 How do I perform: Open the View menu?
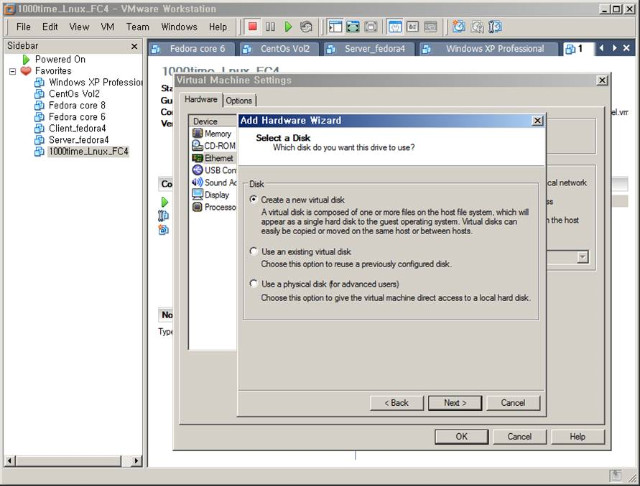[x=79, y=27]
